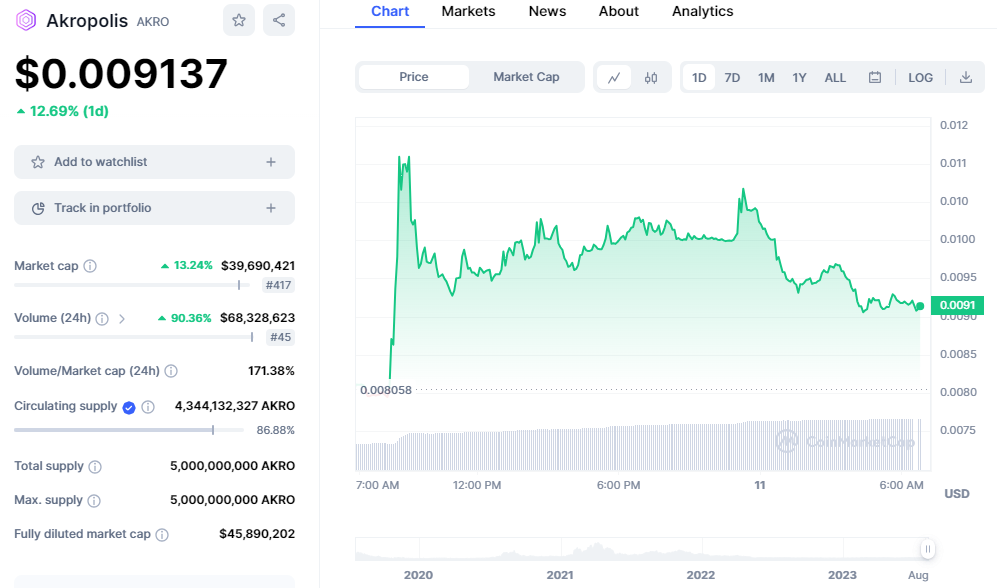Click the $45,890,202 diluted cap value

(x=258, y=534)
